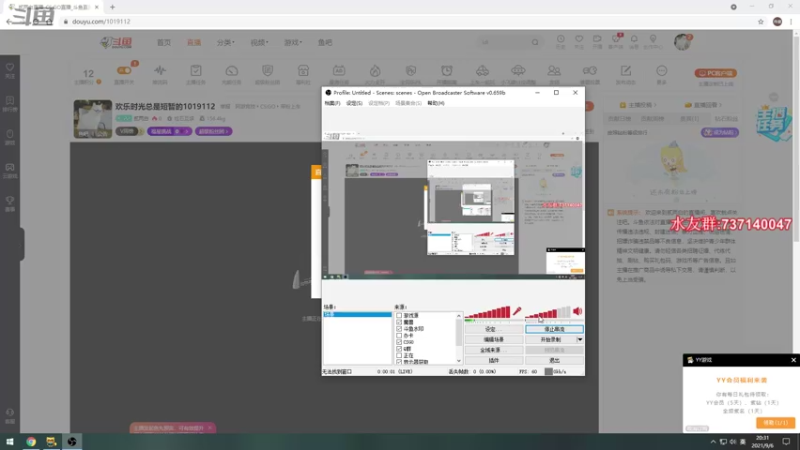Click the 全域来源... button in OBS

pos(493,350)
